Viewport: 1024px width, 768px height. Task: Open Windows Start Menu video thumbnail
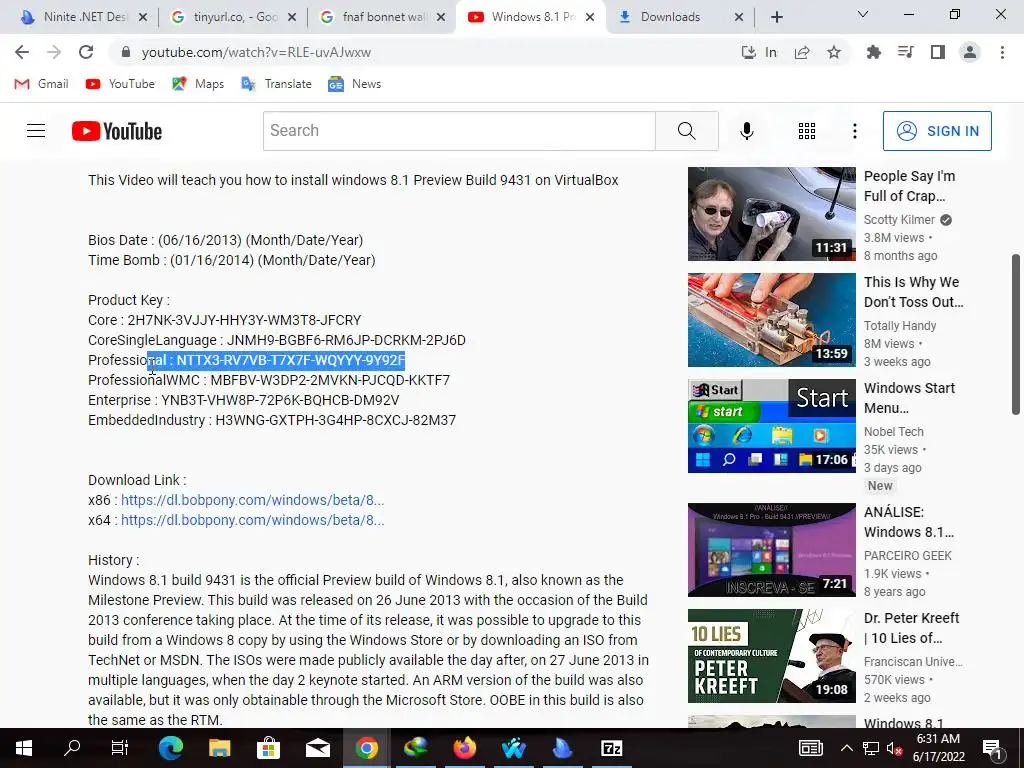771,426
